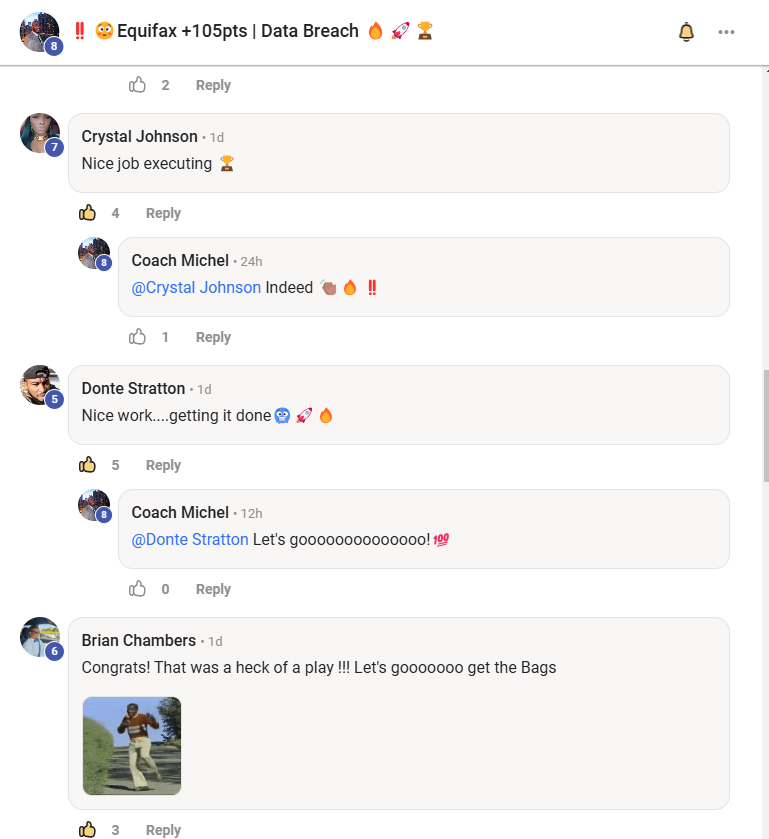Click Coach Michel's avatar beside "Indeed" reply
The height and width of the screenshot is (839, 769).
(x=94, y=254)
